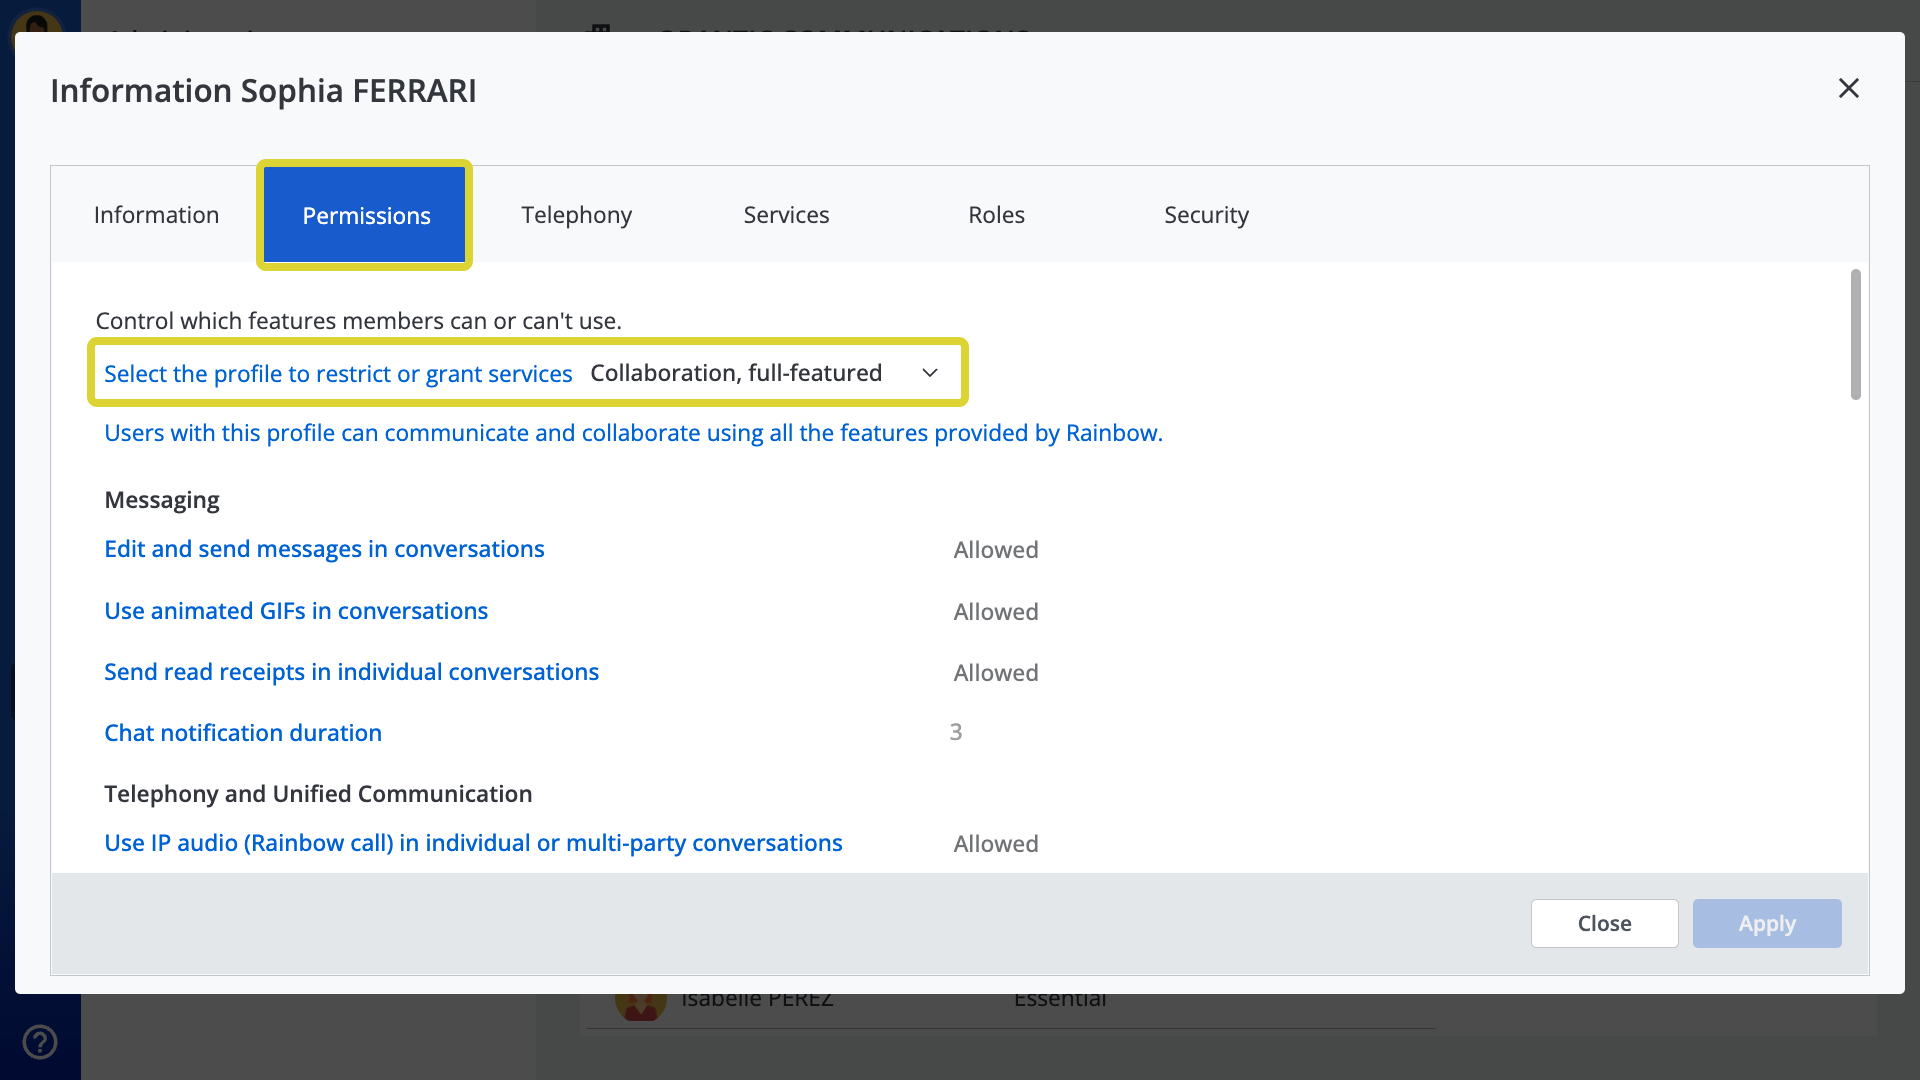Select the profile to restrict or grant services
This screenshot has height=1080, width=1920.
click(x=338, y=373)
